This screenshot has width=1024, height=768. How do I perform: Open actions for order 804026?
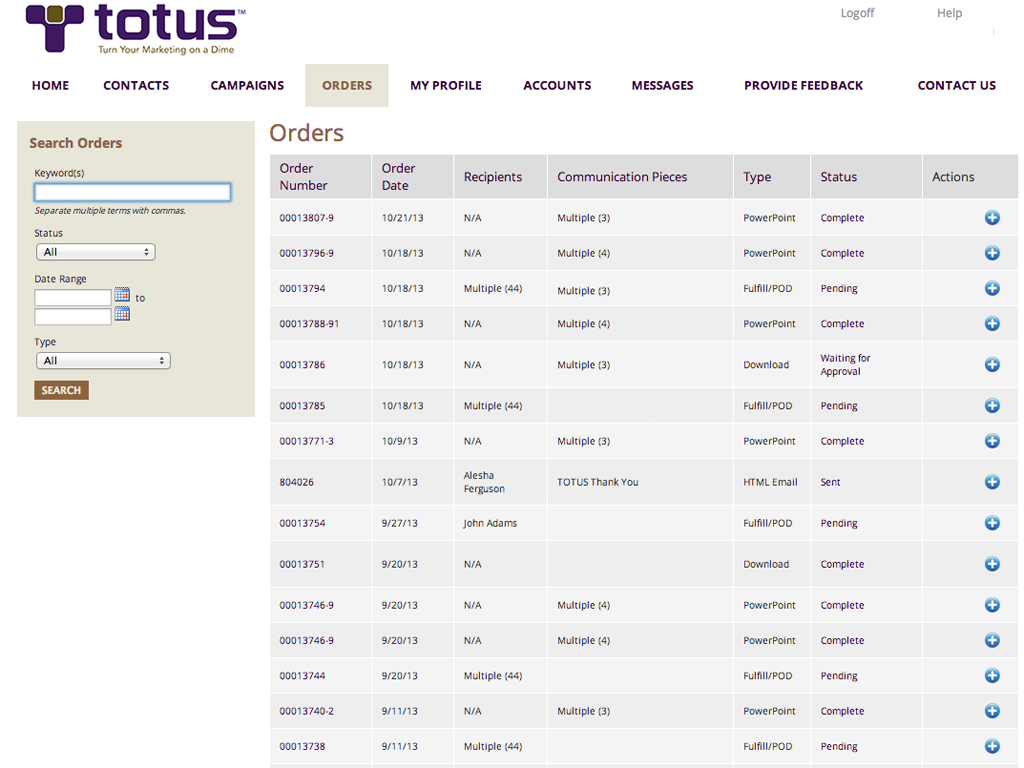click(992, 482)
